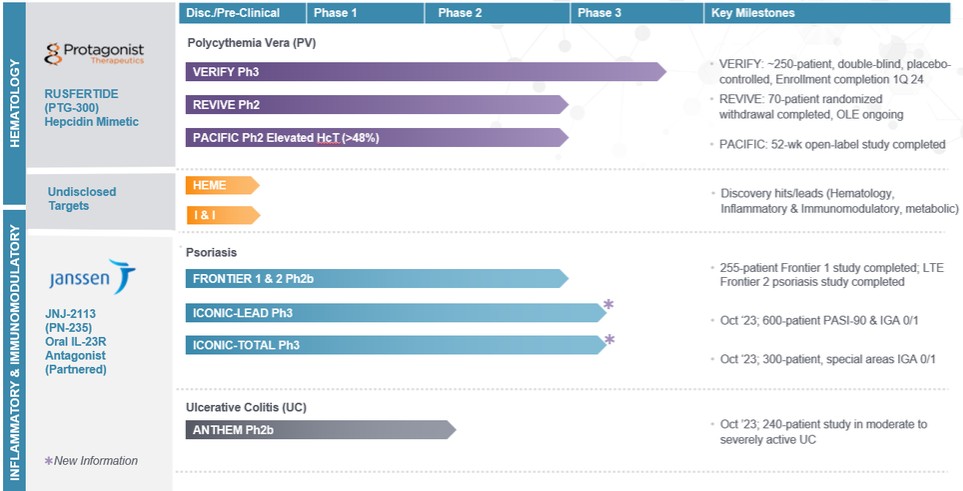Click the asterisk beside ICONIC-TOTAL Ph3 bar
This screenshot has width=963, height=491.
pos(609,339)
